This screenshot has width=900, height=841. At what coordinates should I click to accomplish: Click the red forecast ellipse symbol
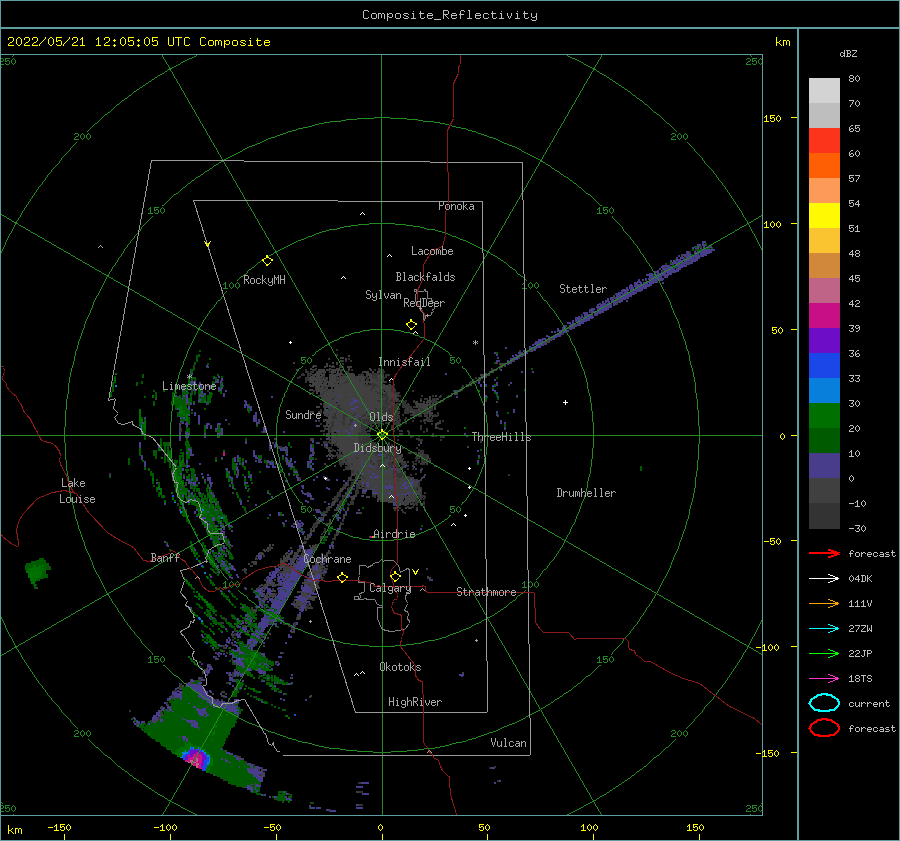click(x=824, y=728)
